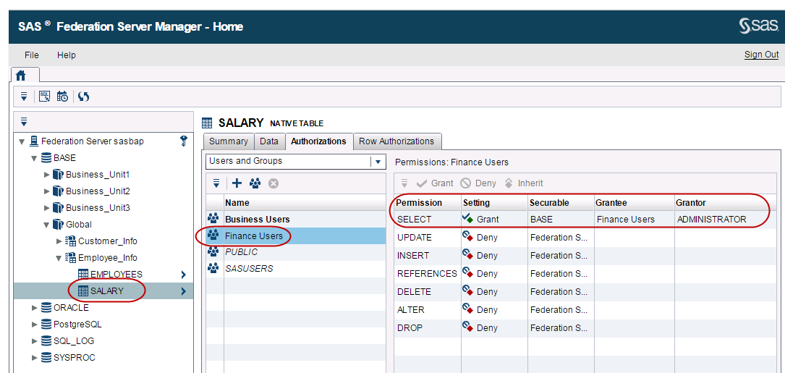Click the Federation Server computer icon
The width and height of the screenshot is (796, 384).
[34, 141]
